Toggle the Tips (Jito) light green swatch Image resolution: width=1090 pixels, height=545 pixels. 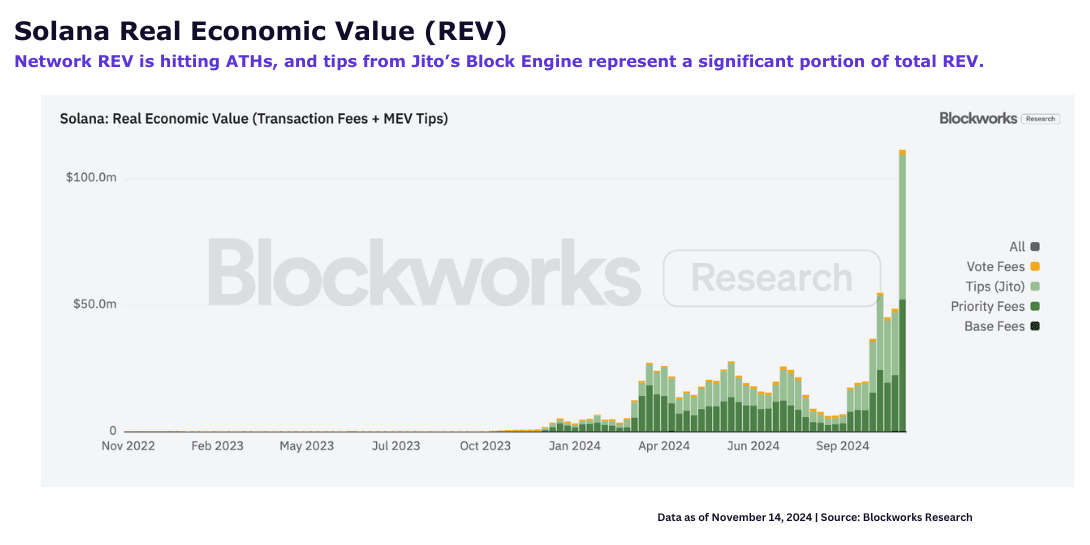tap(1035, 286)
